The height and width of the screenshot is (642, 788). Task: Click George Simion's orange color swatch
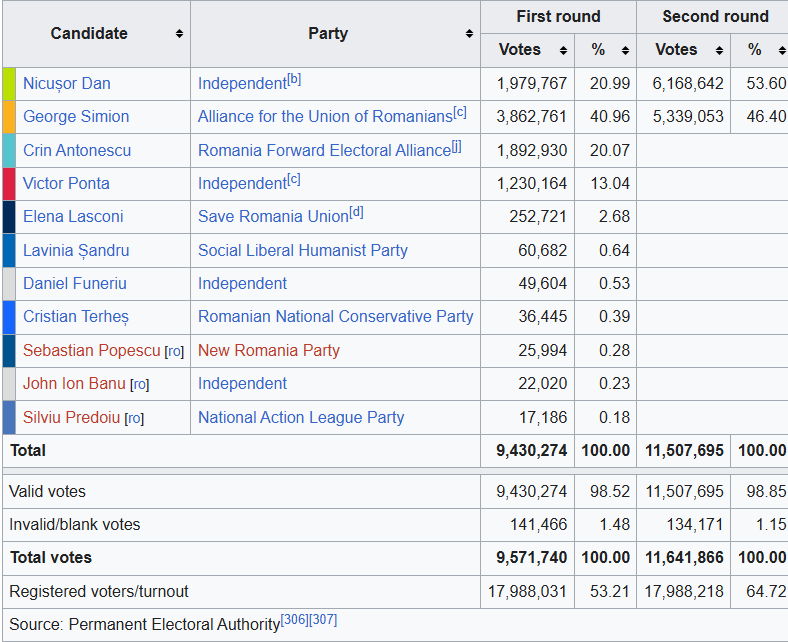(9, 116)
